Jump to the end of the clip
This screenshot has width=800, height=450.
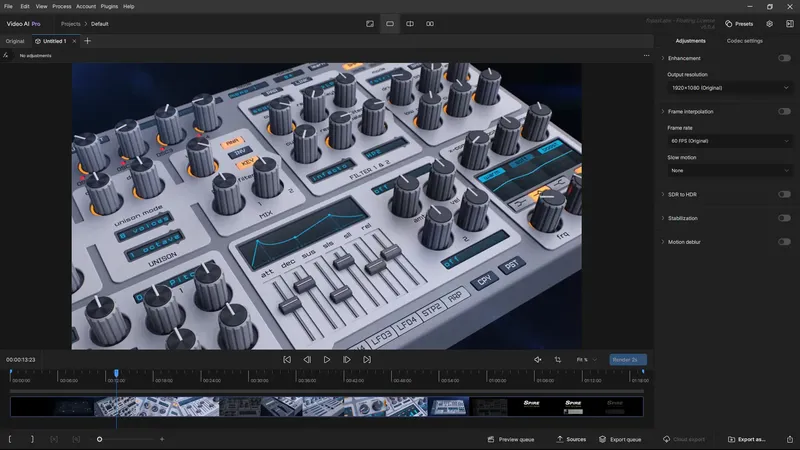tap(367, 359)
